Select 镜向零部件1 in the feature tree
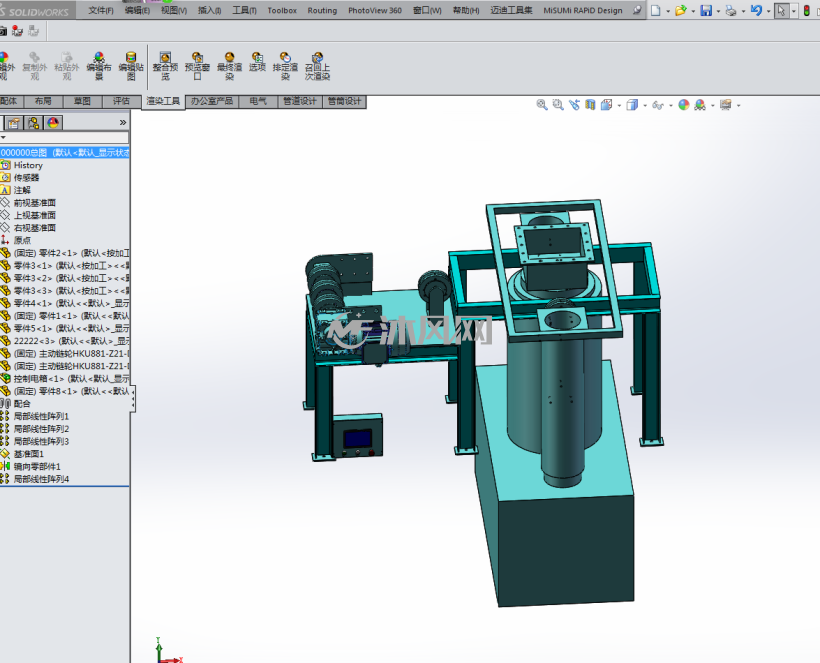 (37, 466)
